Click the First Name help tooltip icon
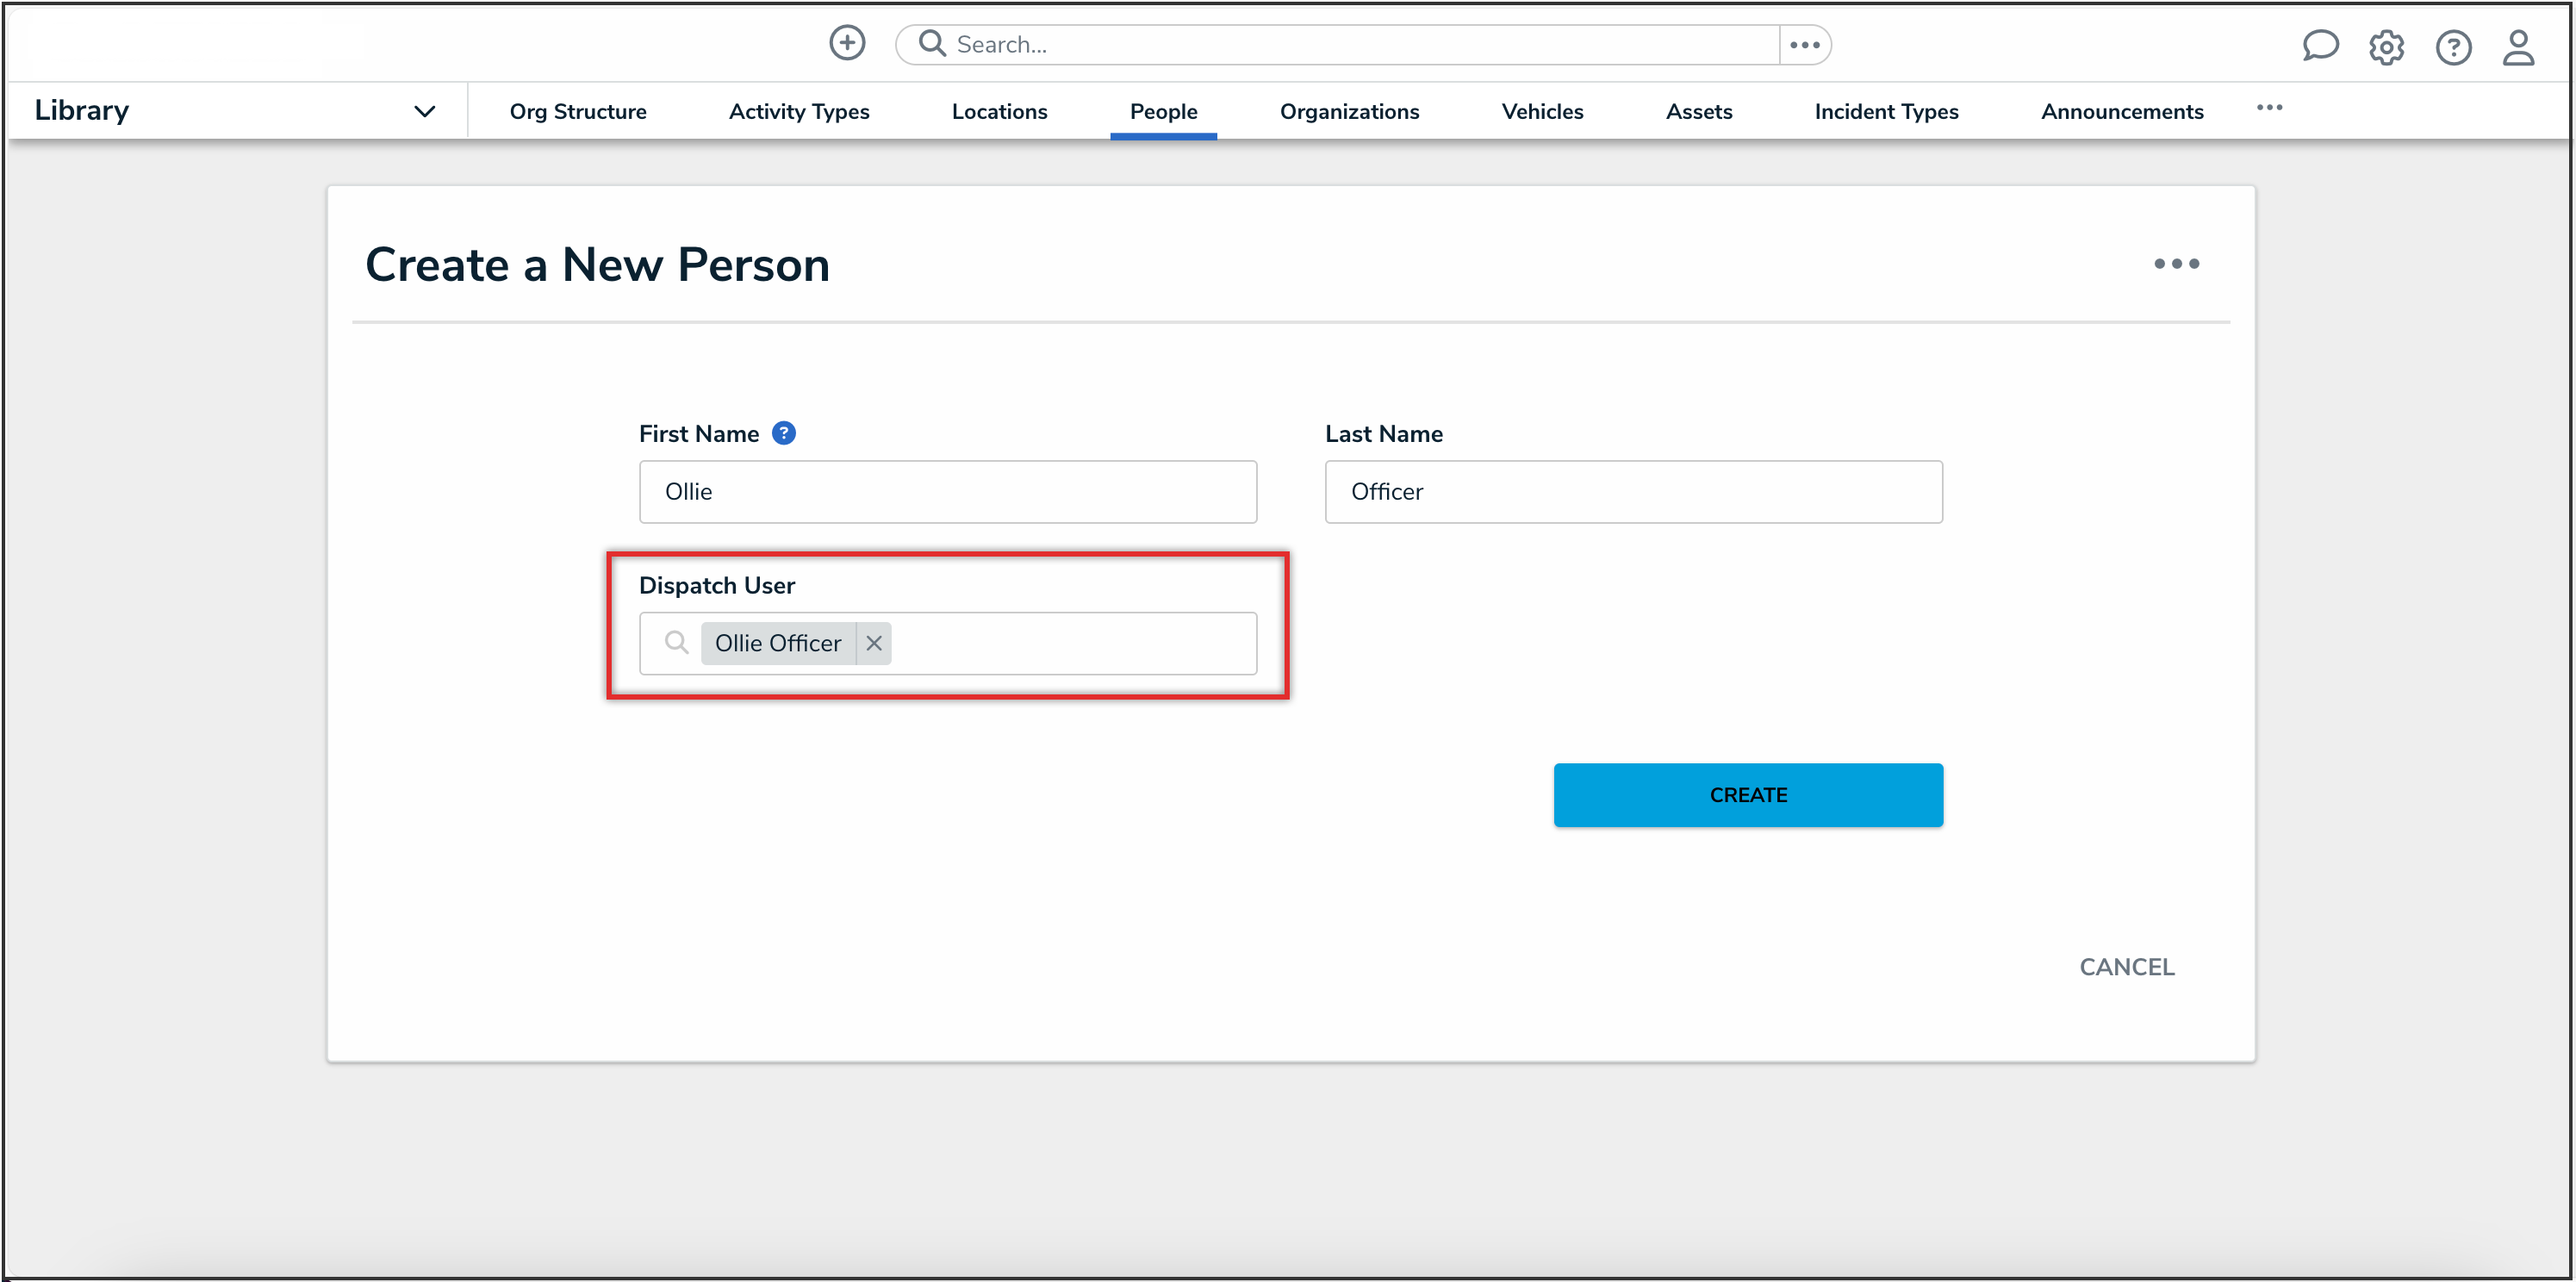2576x1282 pixels. [x=784, y=433]
